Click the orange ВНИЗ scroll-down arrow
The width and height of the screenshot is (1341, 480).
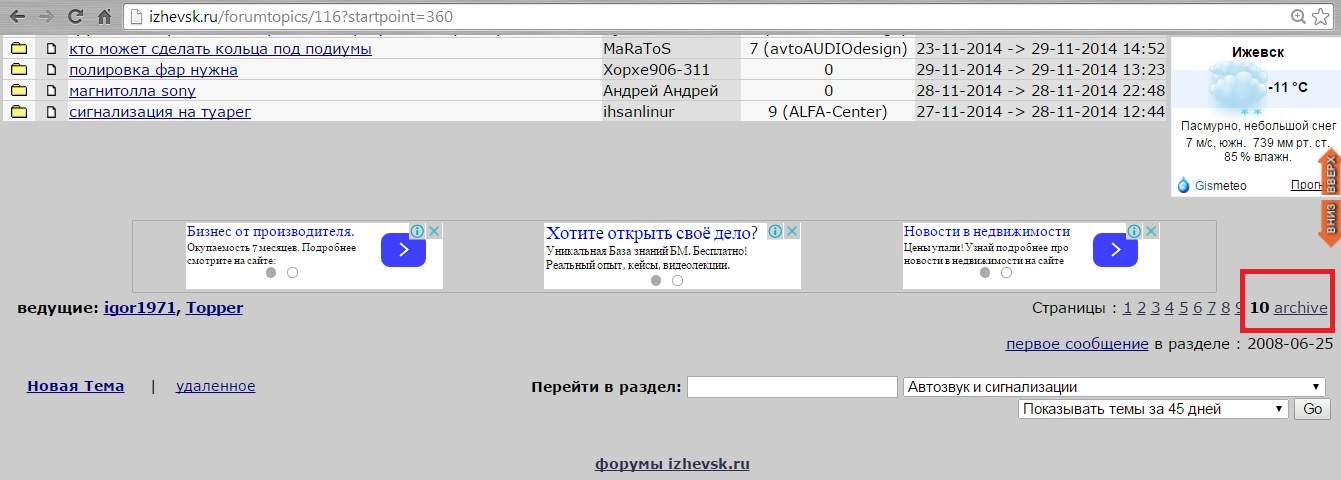[x=1330, y=221]
